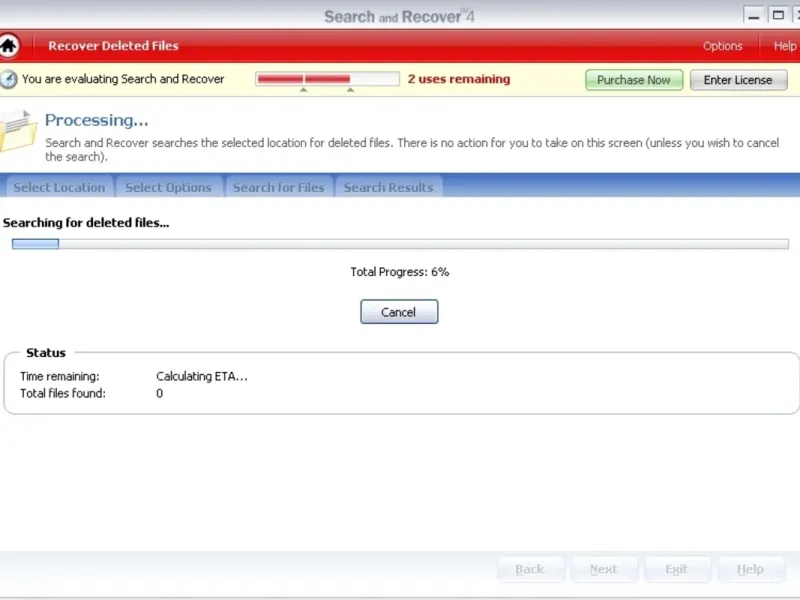The image size is (800, 600).
Task: Switch to the Select Options tab
Action: 168,187
